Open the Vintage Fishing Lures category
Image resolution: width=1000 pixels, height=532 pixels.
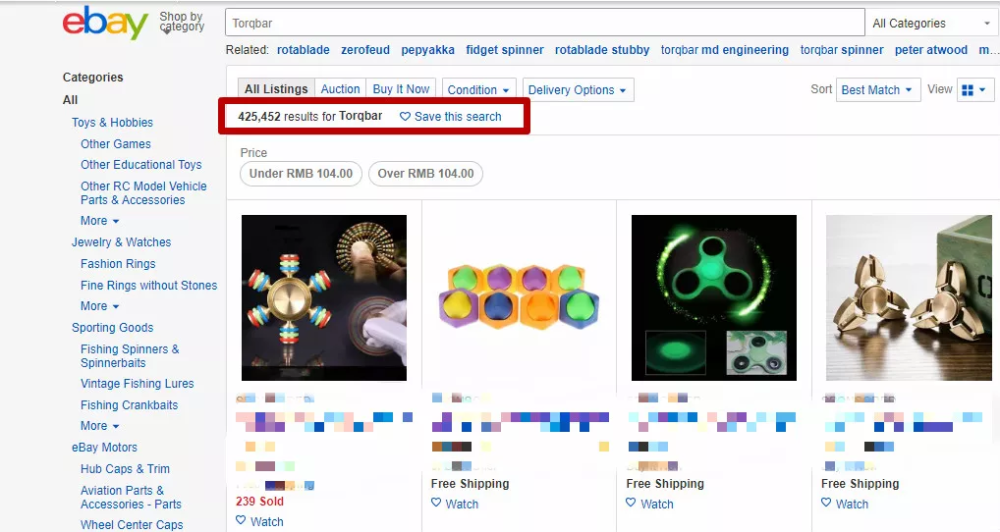pyautogui.click(x=137, y=384)
